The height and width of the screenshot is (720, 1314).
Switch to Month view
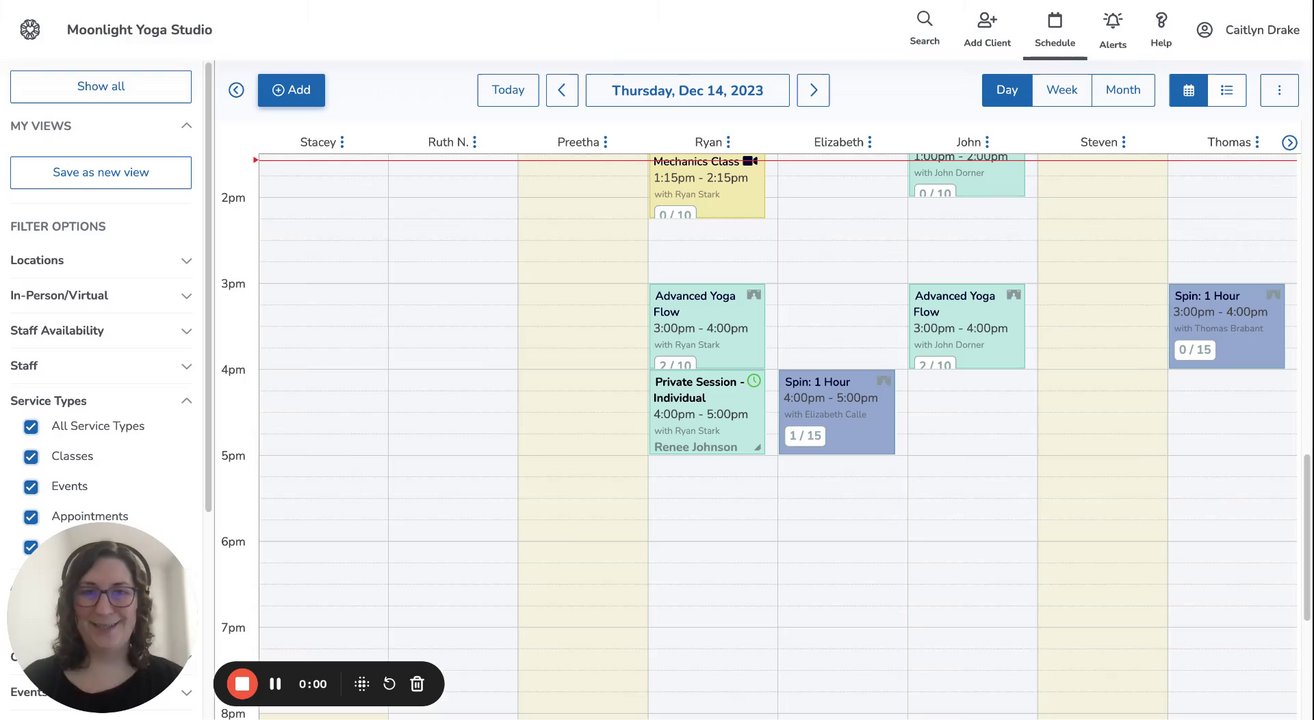pyautogui.click(x=1123, y=90)
